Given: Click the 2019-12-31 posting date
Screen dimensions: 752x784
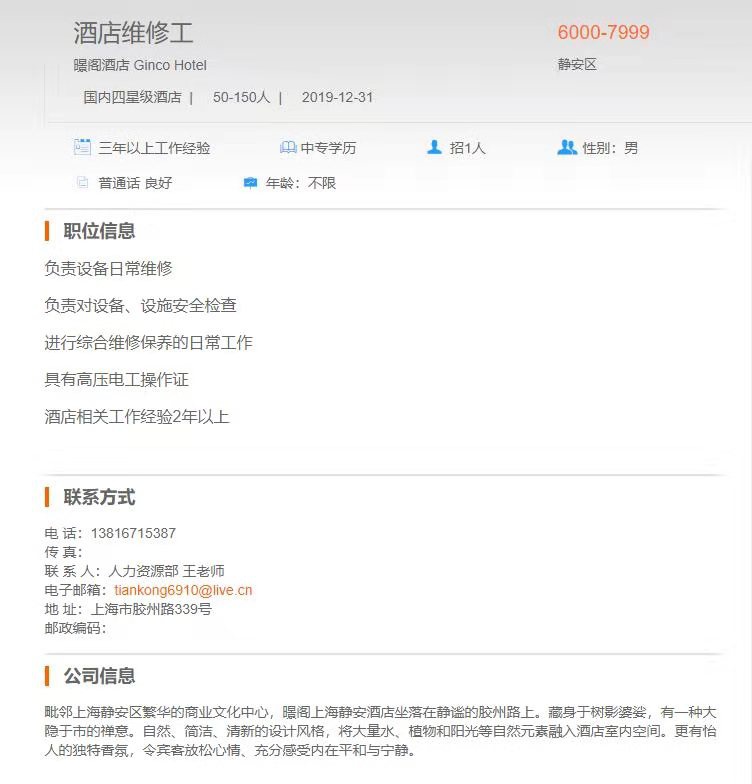Looking at the screenshot, I should 338,97.
